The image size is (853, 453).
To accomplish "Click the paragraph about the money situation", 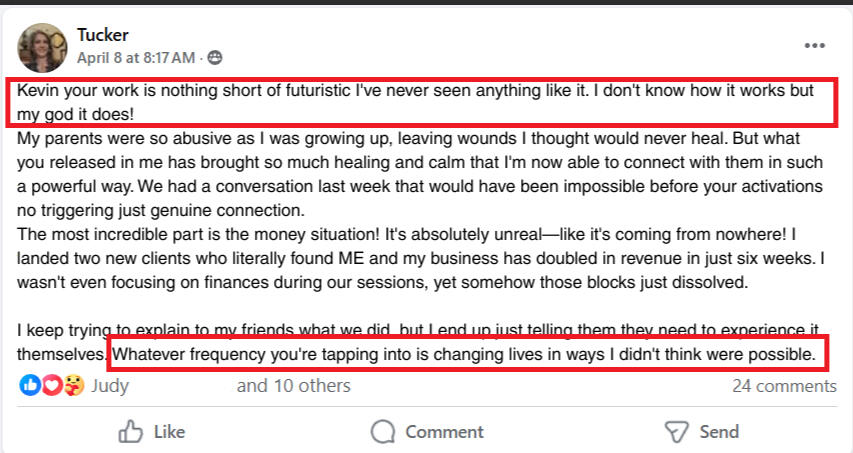I will [421, 258].
